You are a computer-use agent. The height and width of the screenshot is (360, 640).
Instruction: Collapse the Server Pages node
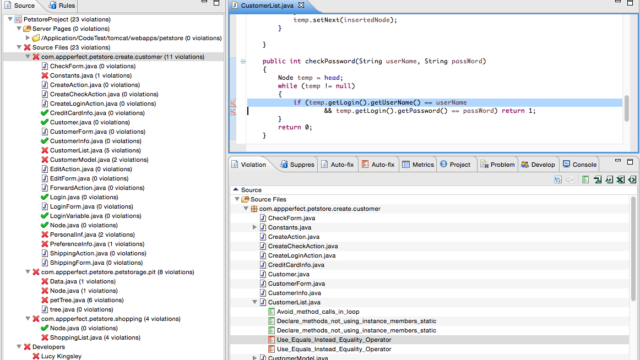coord(19,29)
